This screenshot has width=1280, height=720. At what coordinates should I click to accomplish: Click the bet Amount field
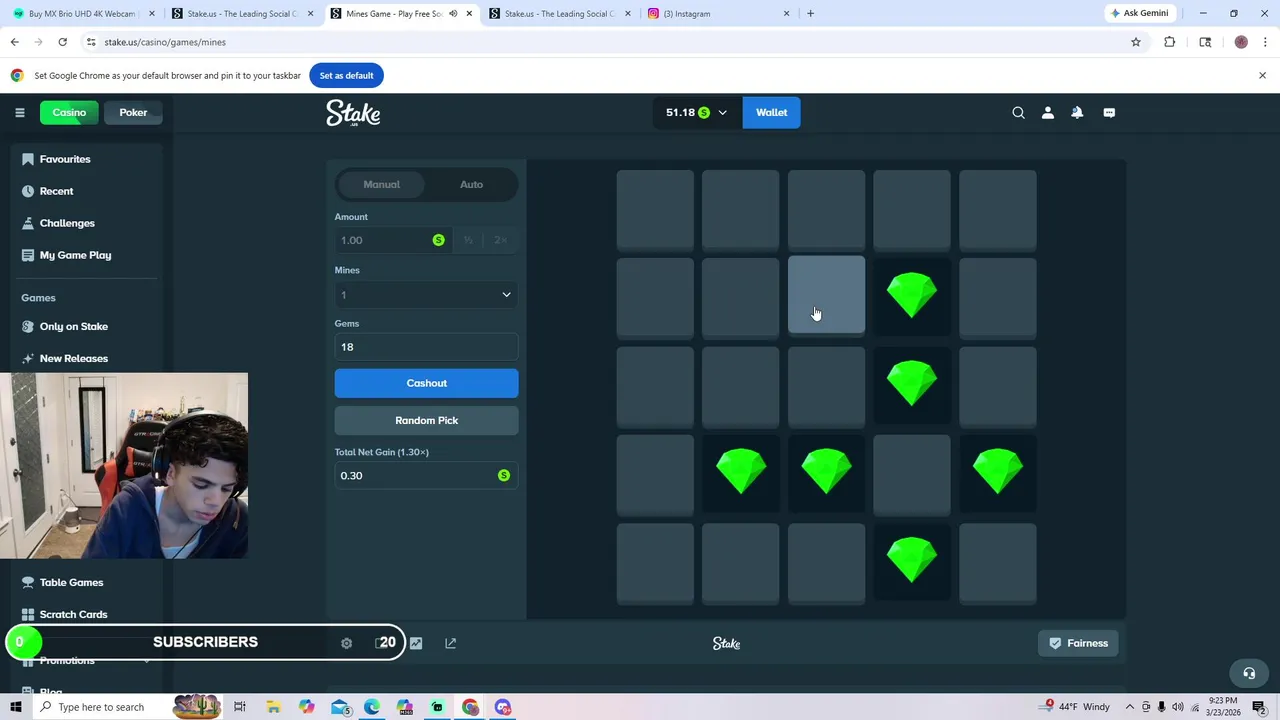click(392, 240)
